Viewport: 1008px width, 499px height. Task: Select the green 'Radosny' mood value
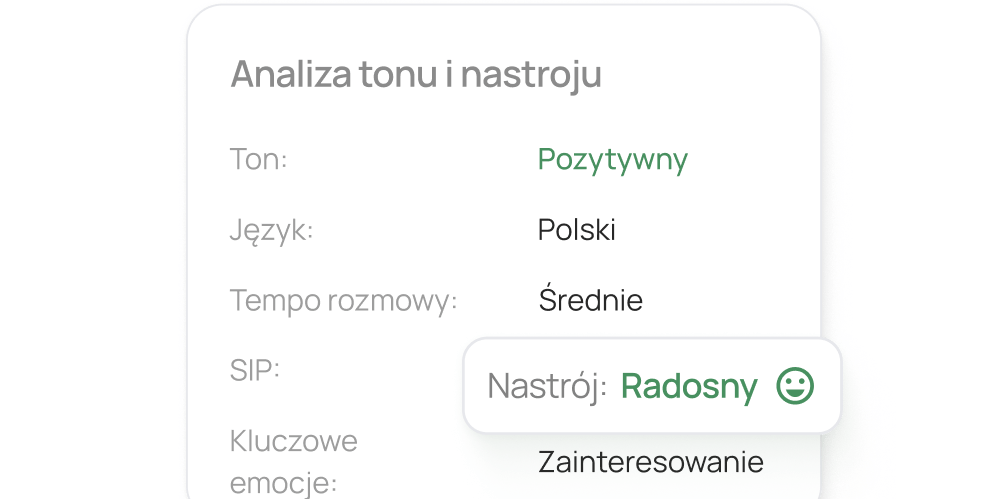click(x=689, y=387)
